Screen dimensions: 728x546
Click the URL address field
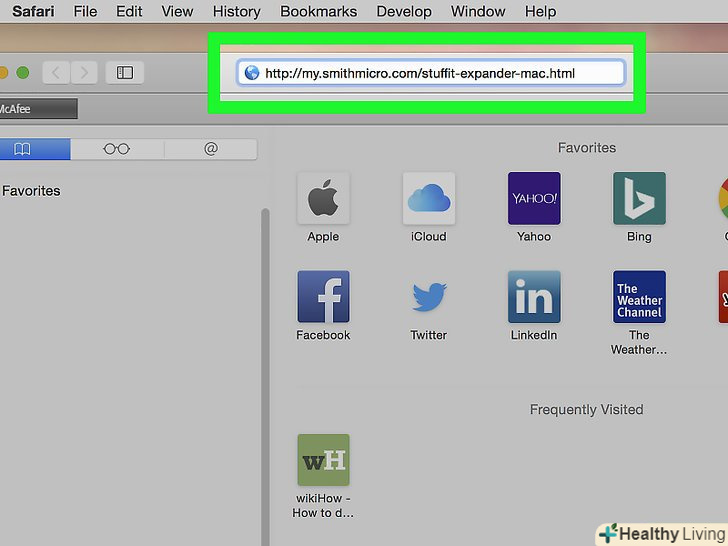[430, 73]
